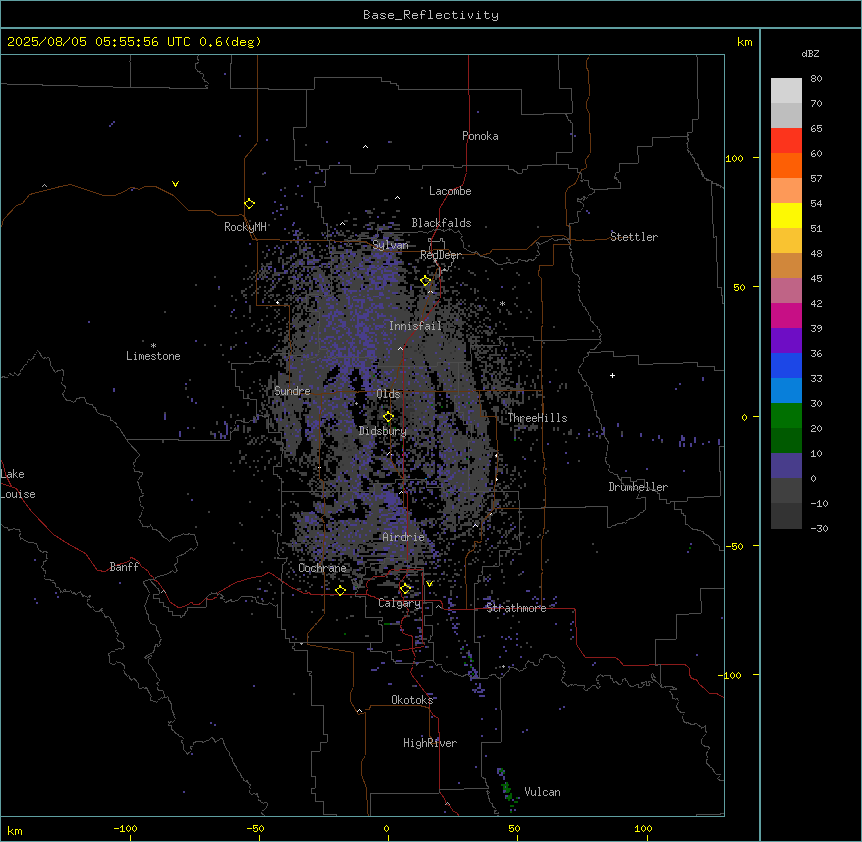Click the Airdrie label
Viewport: 862px width, 842px height.
(404, 537)
